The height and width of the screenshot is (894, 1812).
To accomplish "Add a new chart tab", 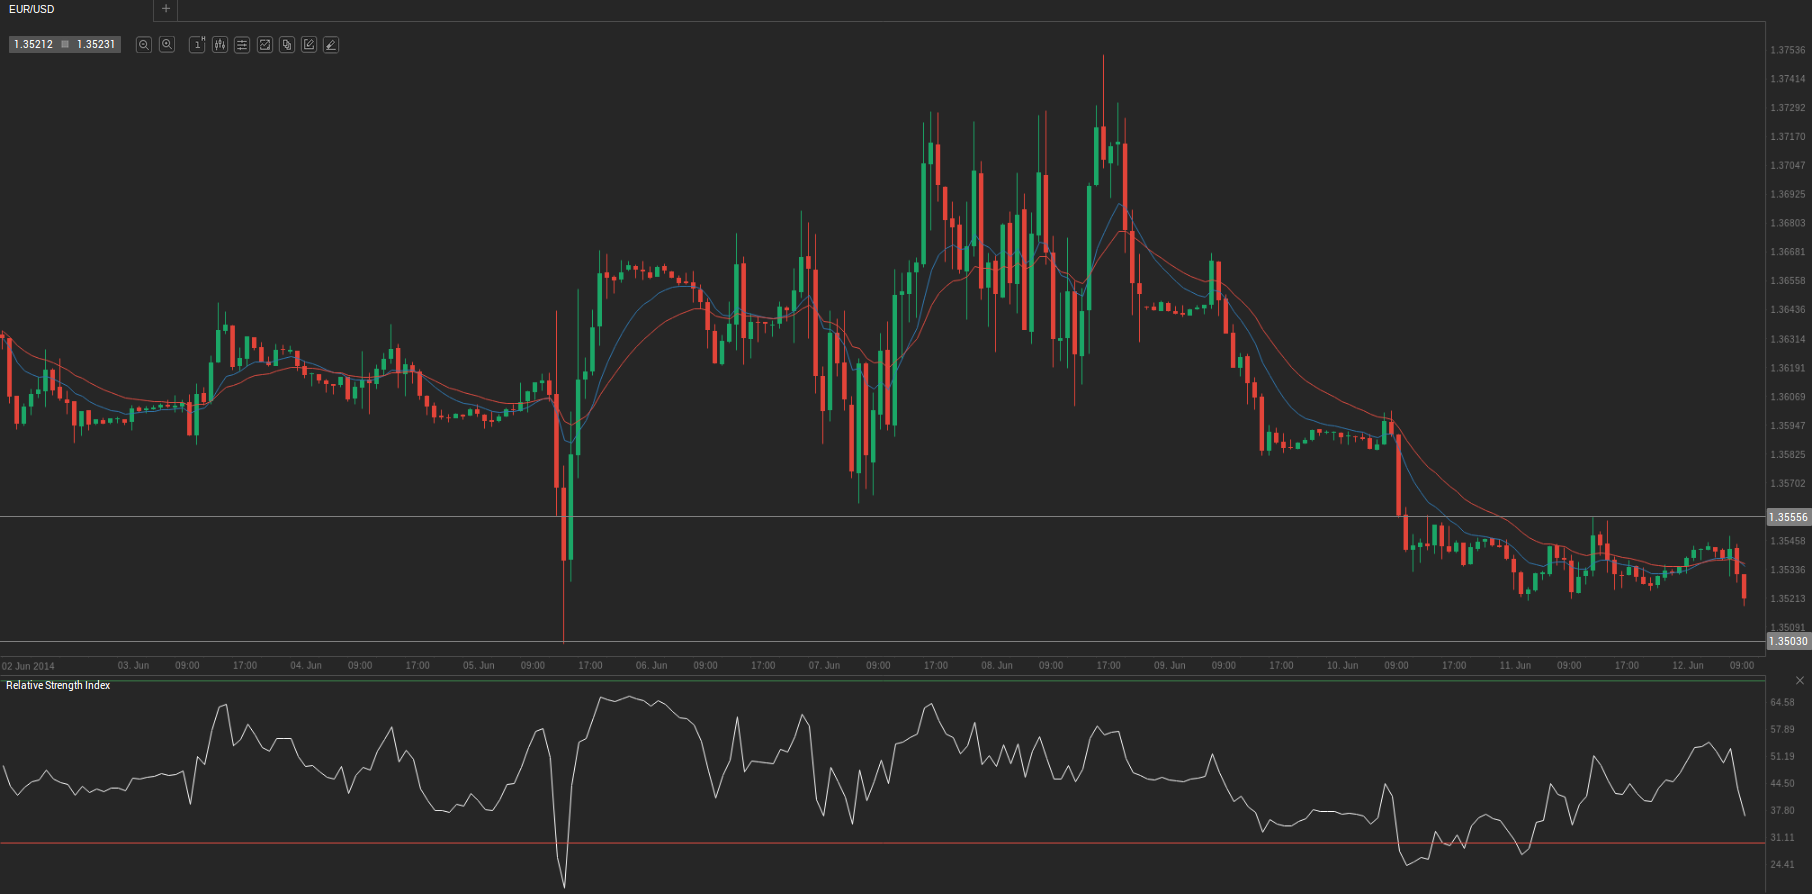I will (166, 9).
